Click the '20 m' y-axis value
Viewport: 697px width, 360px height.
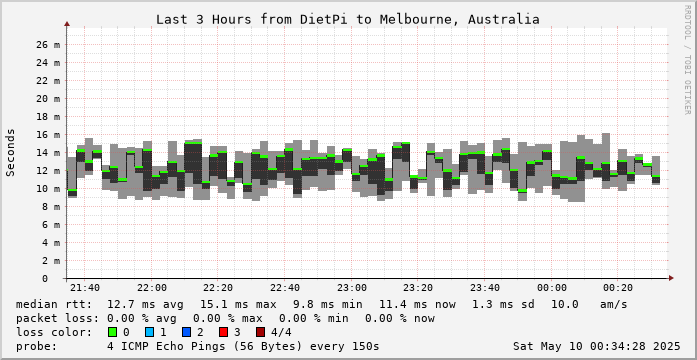pos(48,99)
